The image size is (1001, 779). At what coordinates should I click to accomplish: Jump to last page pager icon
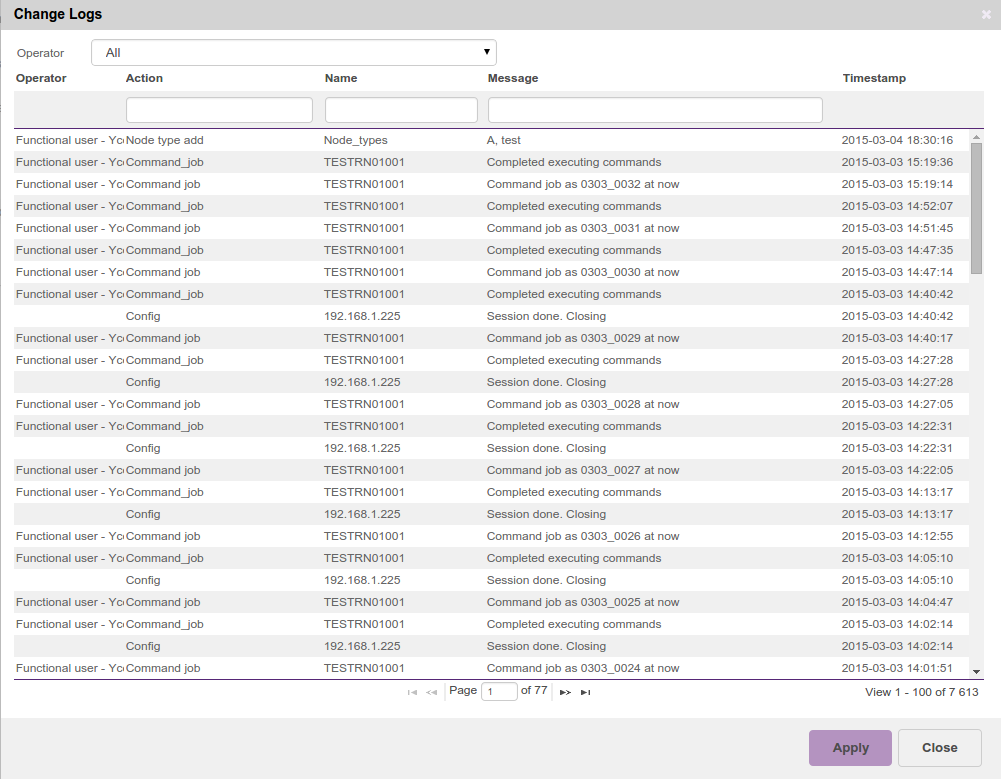pos(586,692)
